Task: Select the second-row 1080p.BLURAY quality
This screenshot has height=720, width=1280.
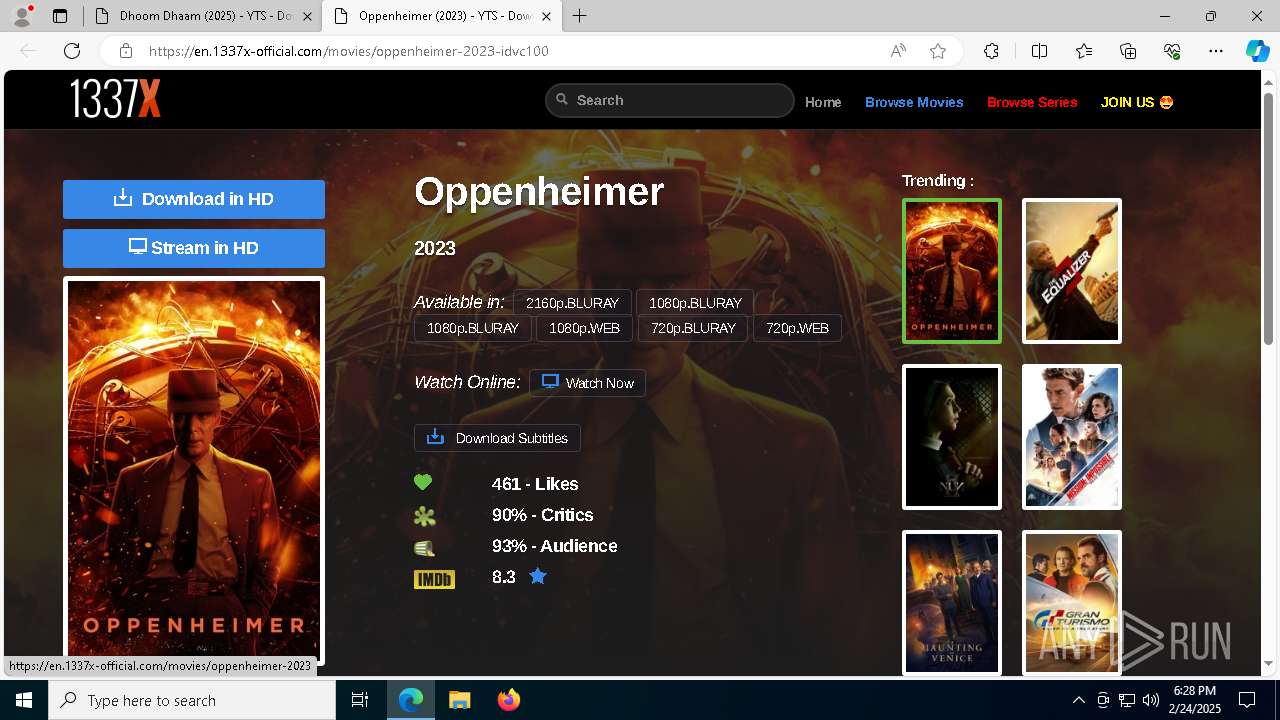Action: [x=473, y=328]
